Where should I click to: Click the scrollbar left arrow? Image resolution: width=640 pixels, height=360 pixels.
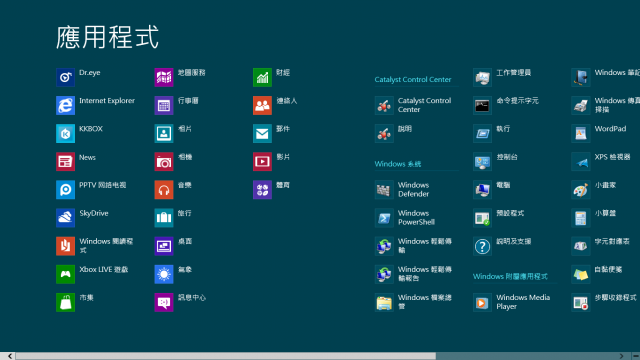pos(9,356)
